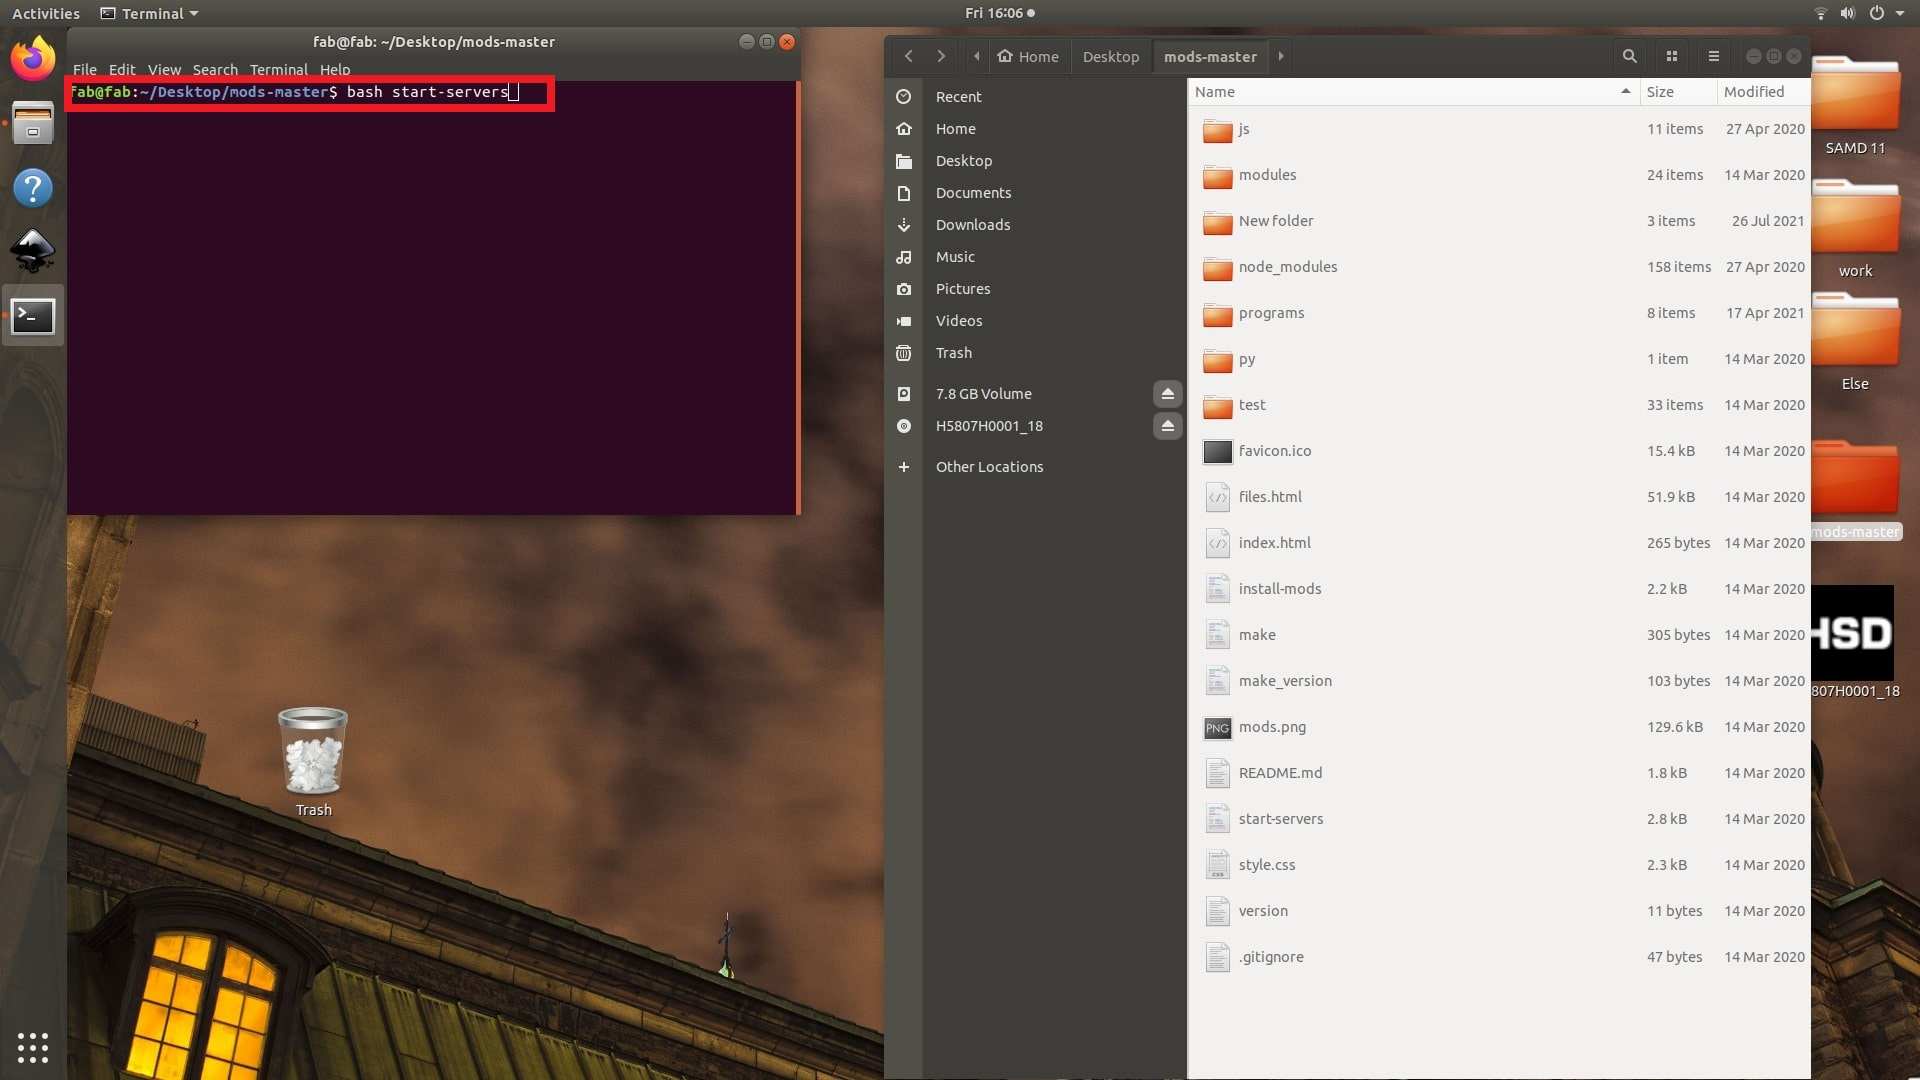Expand the Terminal app menu in top bar
1920x1080 pixels.
[150, 13]
